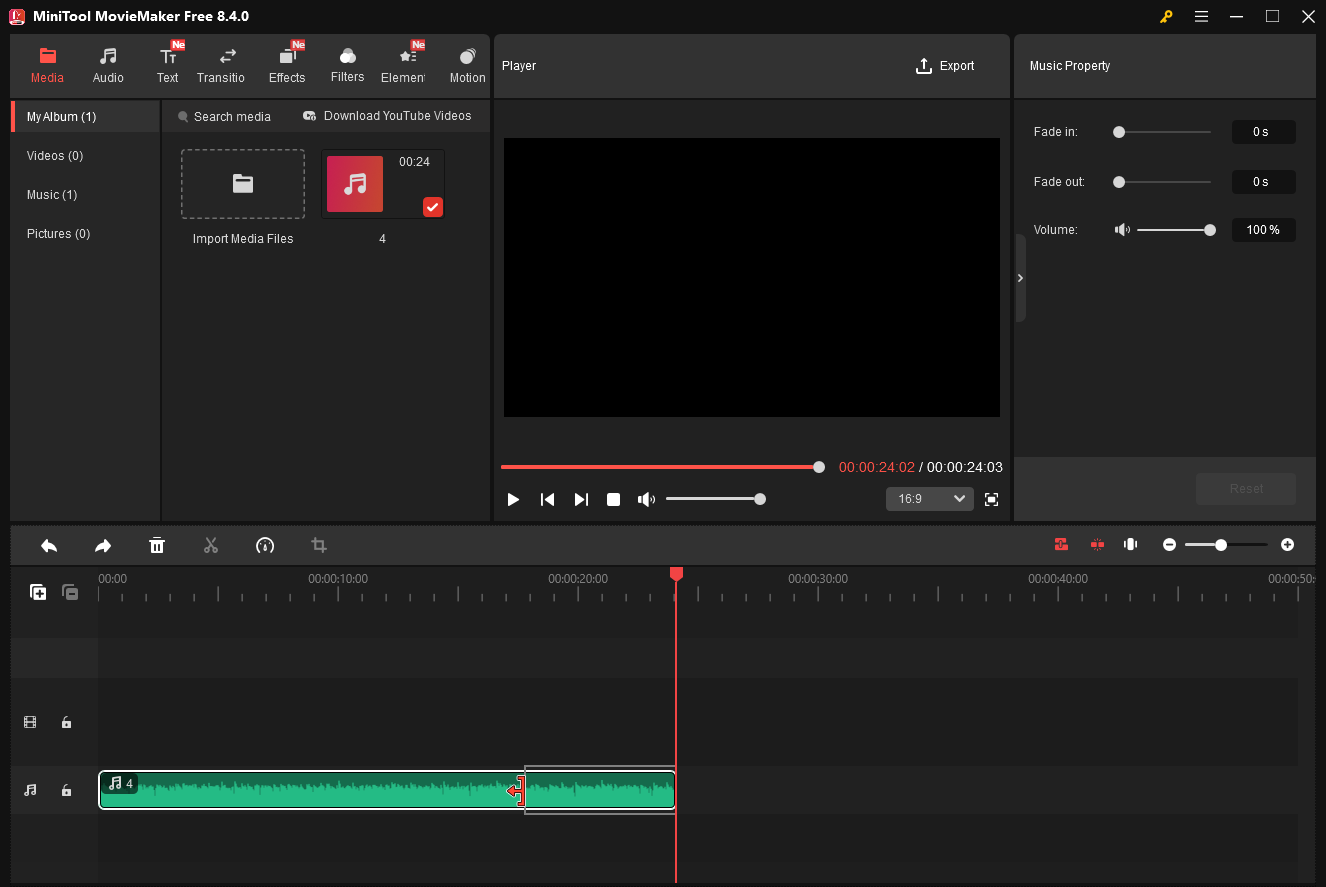
Task: Switch to the Audio tab
Action: [x=108, y=65]
